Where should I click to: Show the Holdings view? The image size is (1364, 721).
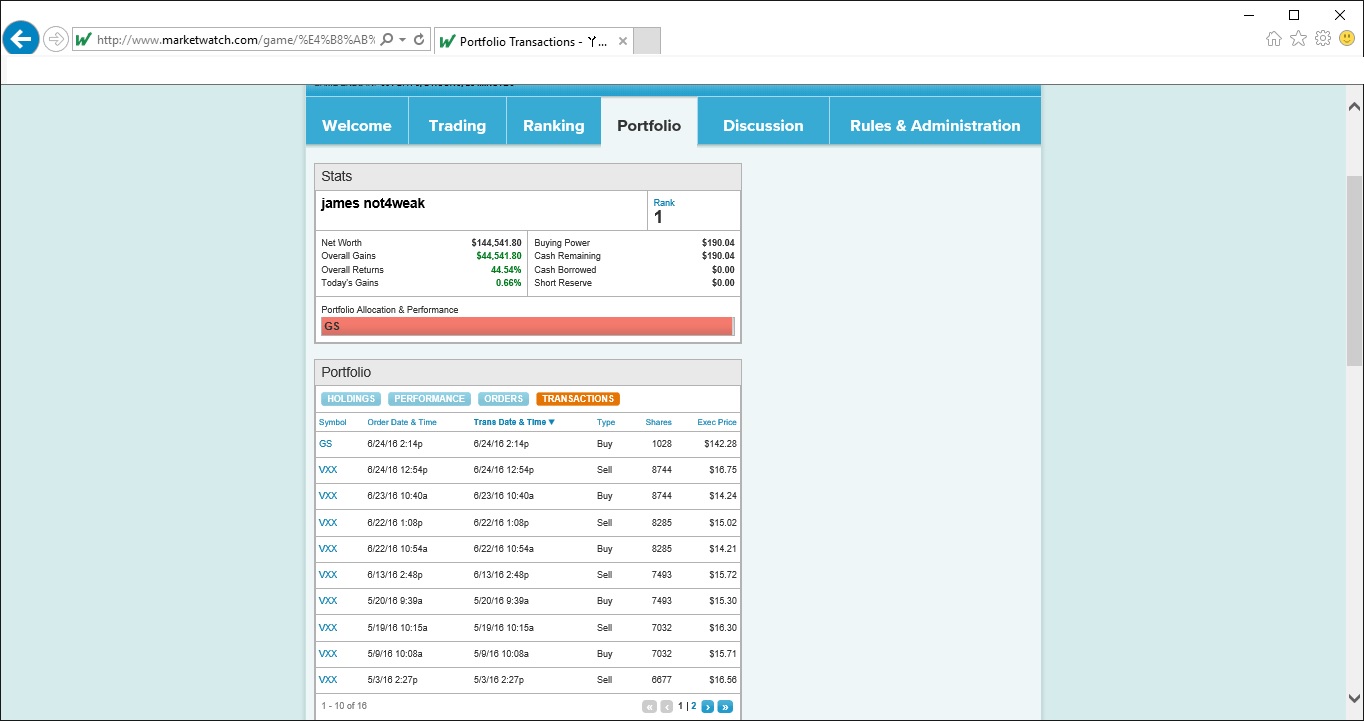click(x=350, y=399)
